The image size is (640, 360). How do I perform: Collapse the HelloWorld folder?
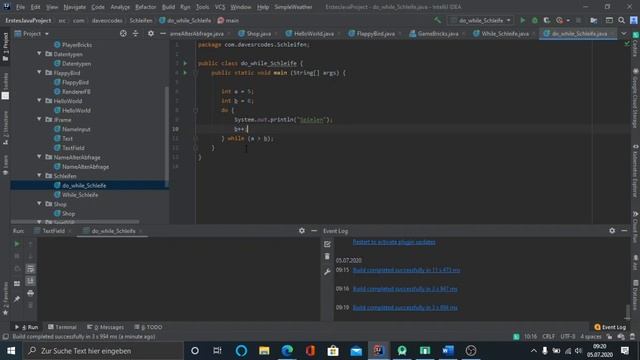[x=39, y=101]
